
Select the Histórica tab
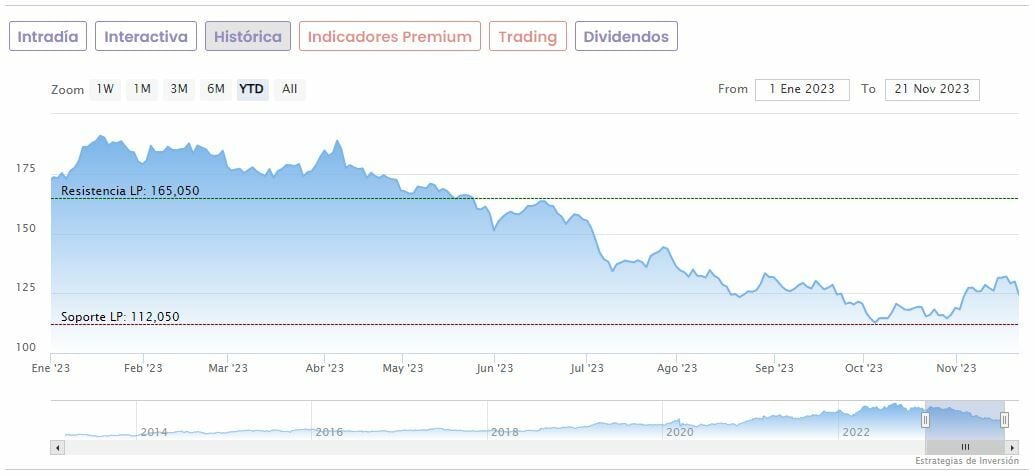[x=248, y=37]
